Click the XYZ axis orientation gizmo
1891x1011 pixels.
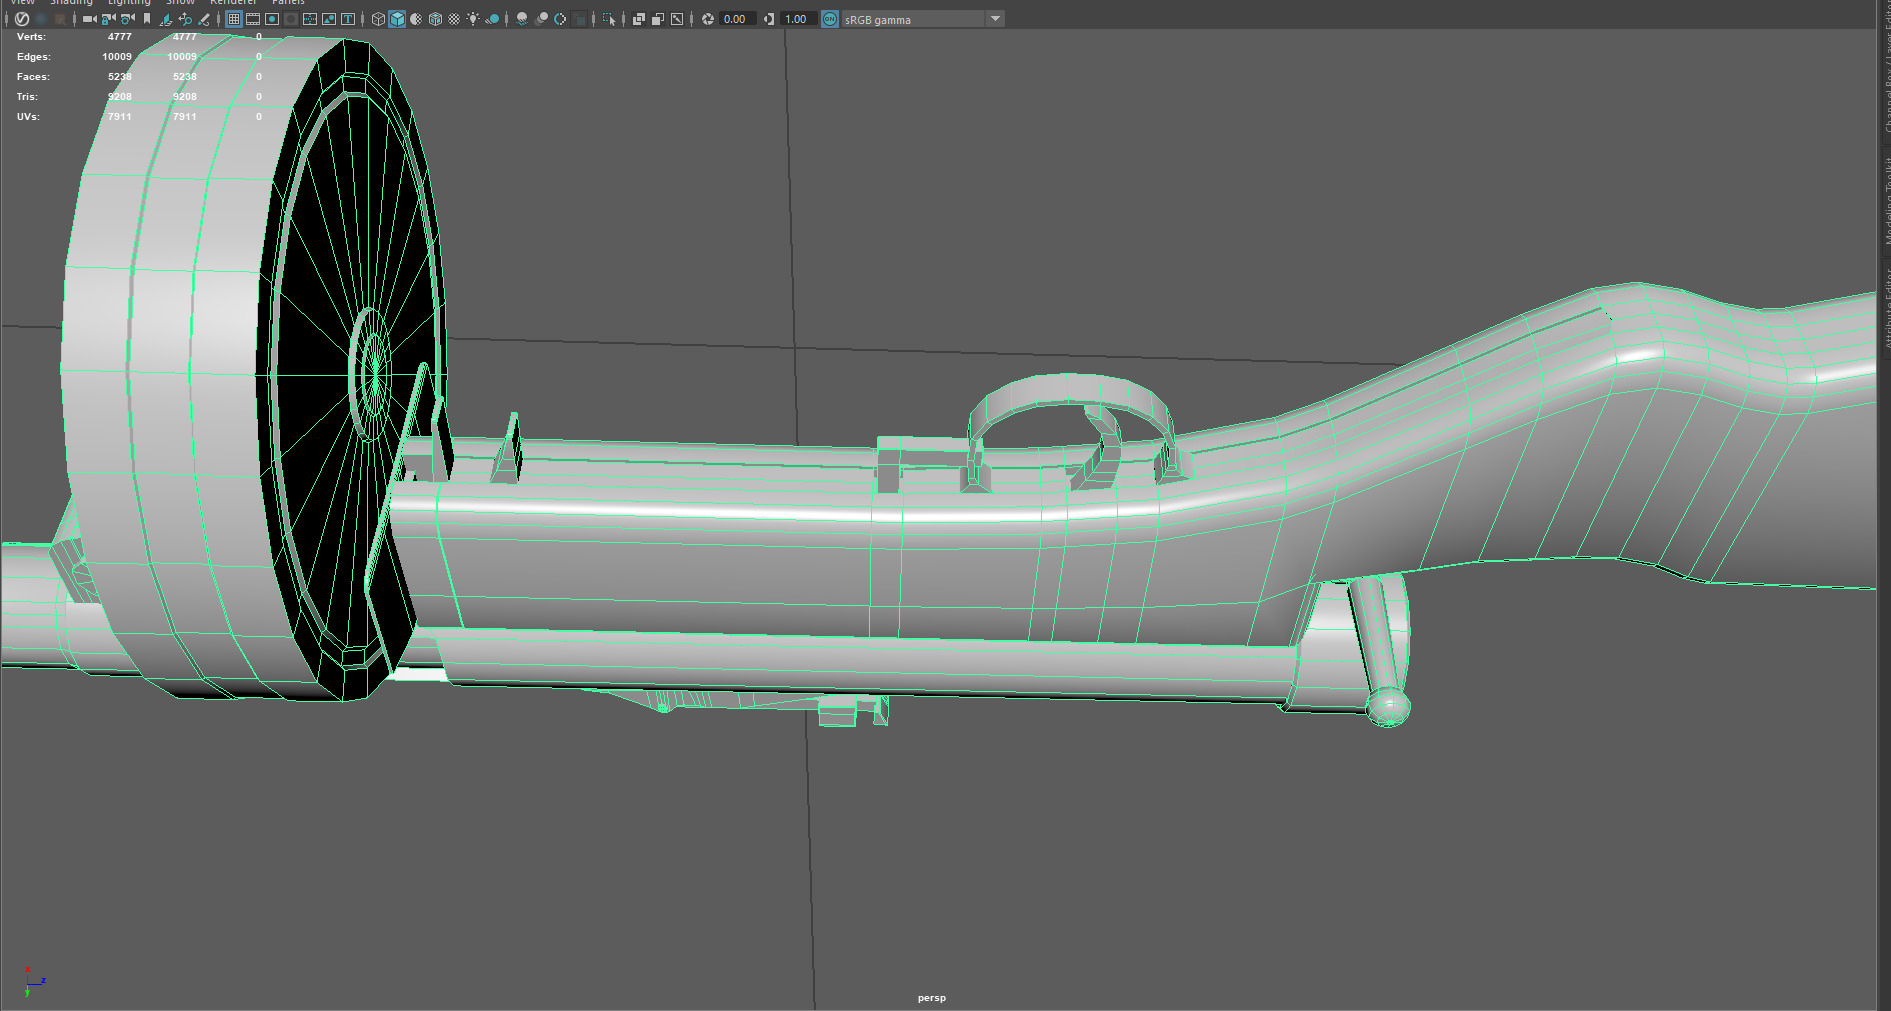click(33, 982)
